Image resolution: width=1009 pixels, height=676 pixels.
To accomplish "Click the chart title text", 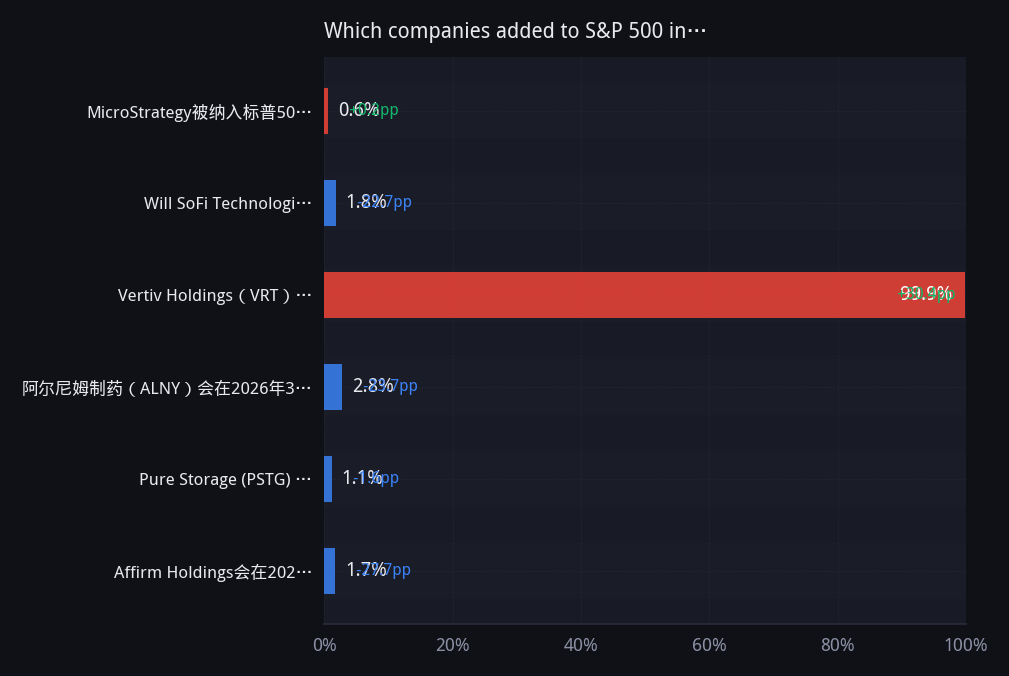I will (x=515, y=30).
